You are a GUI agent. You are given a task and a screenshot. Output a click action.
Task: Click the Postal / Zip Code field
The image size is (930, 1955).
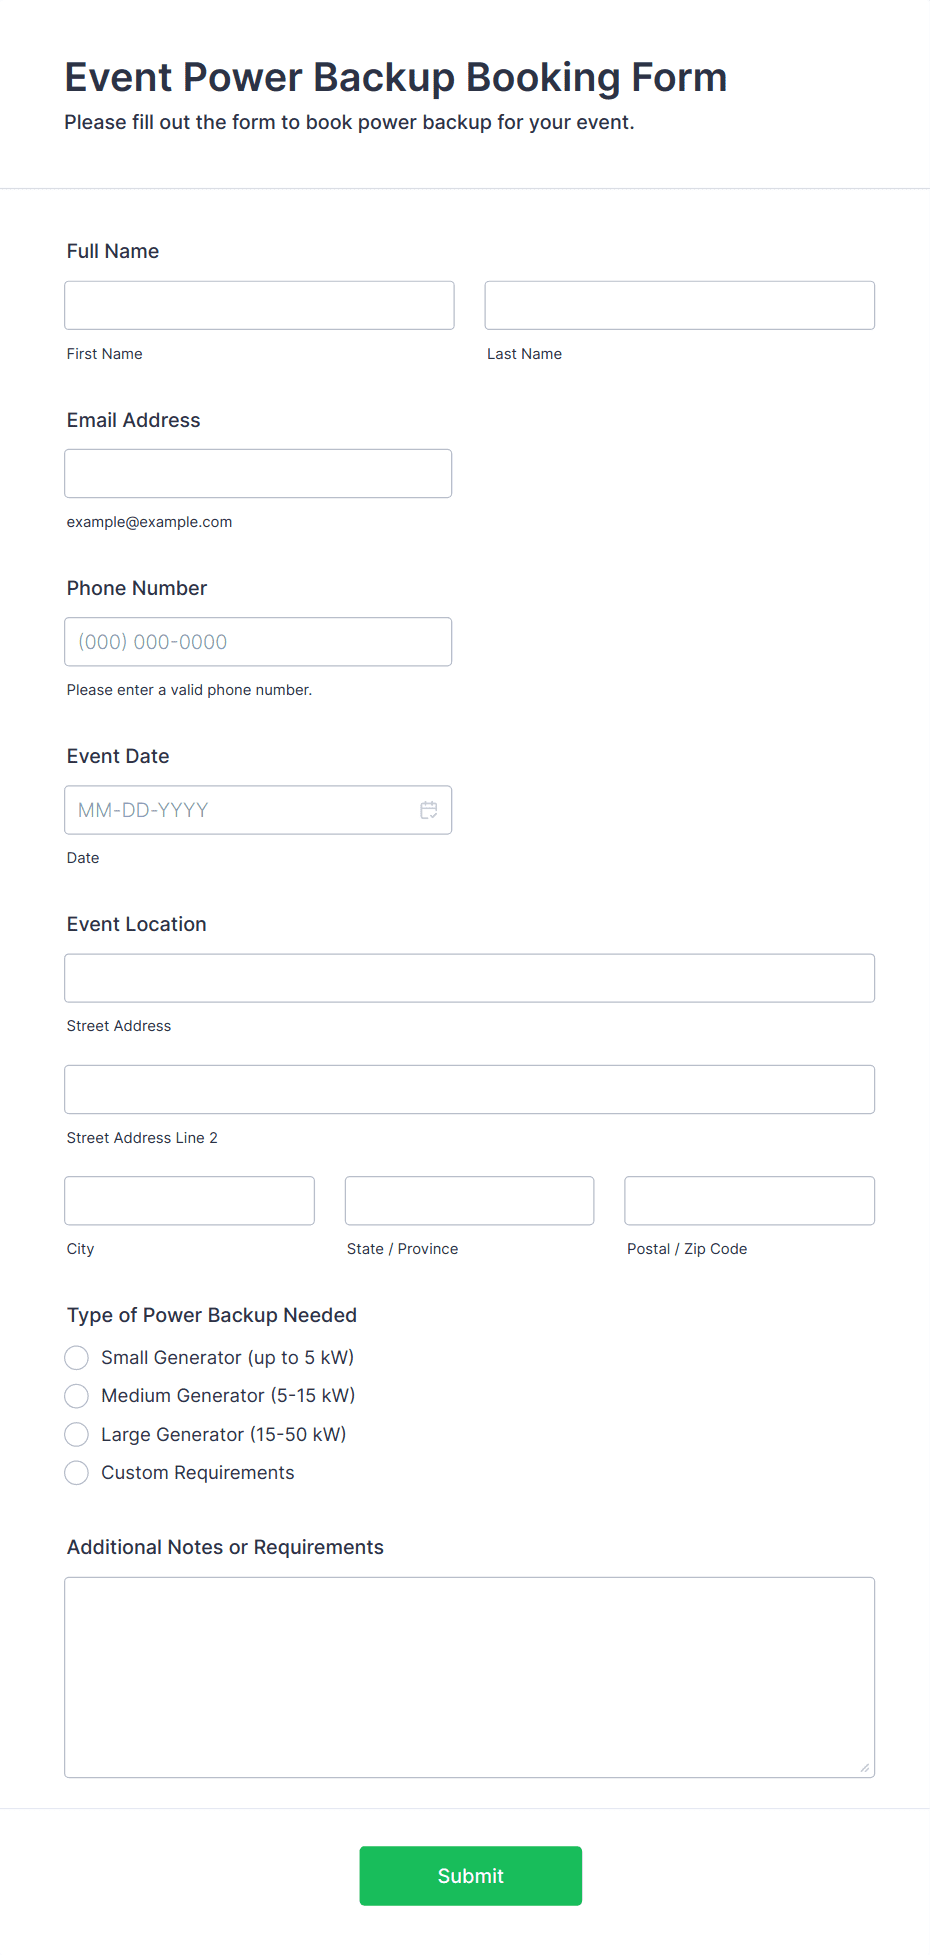coord(750,1200)
